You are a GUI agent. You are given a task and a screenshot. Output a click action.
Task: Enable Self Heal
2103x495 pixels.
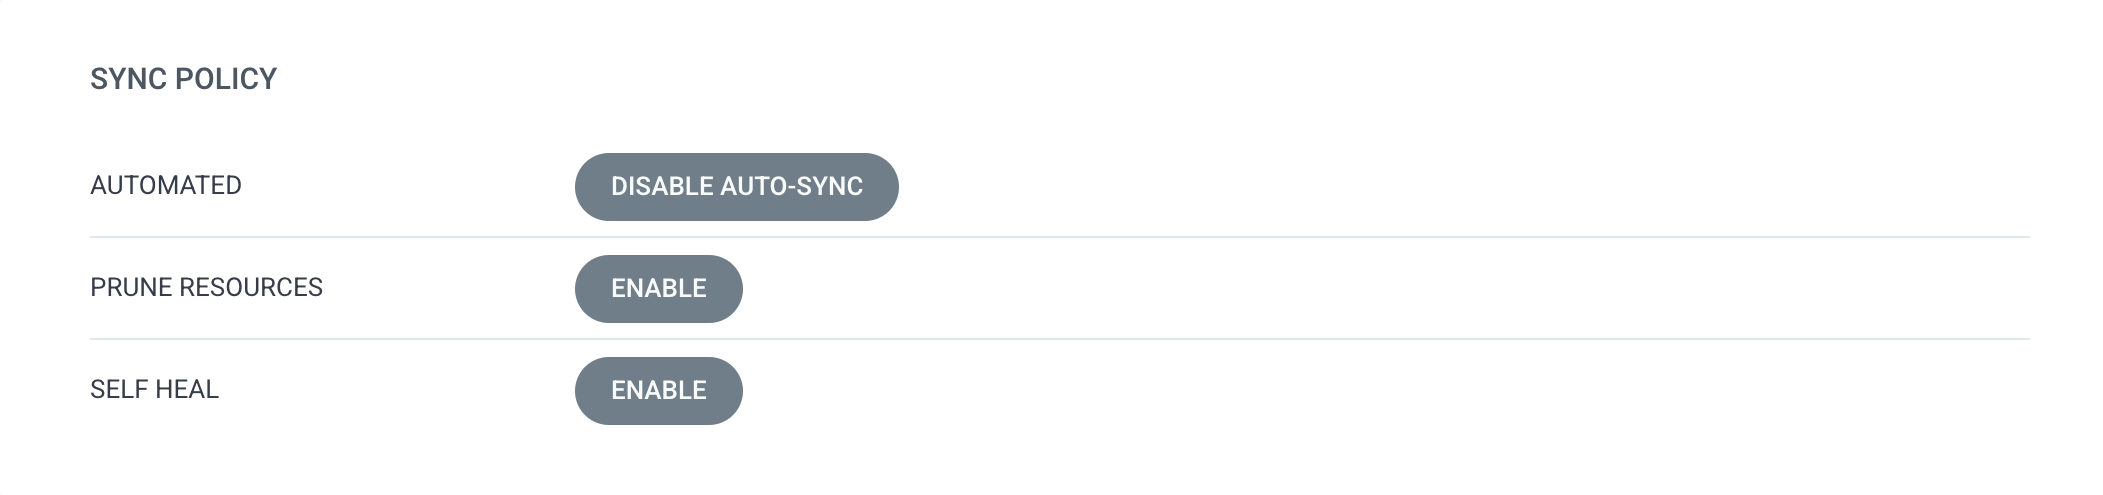658,391
